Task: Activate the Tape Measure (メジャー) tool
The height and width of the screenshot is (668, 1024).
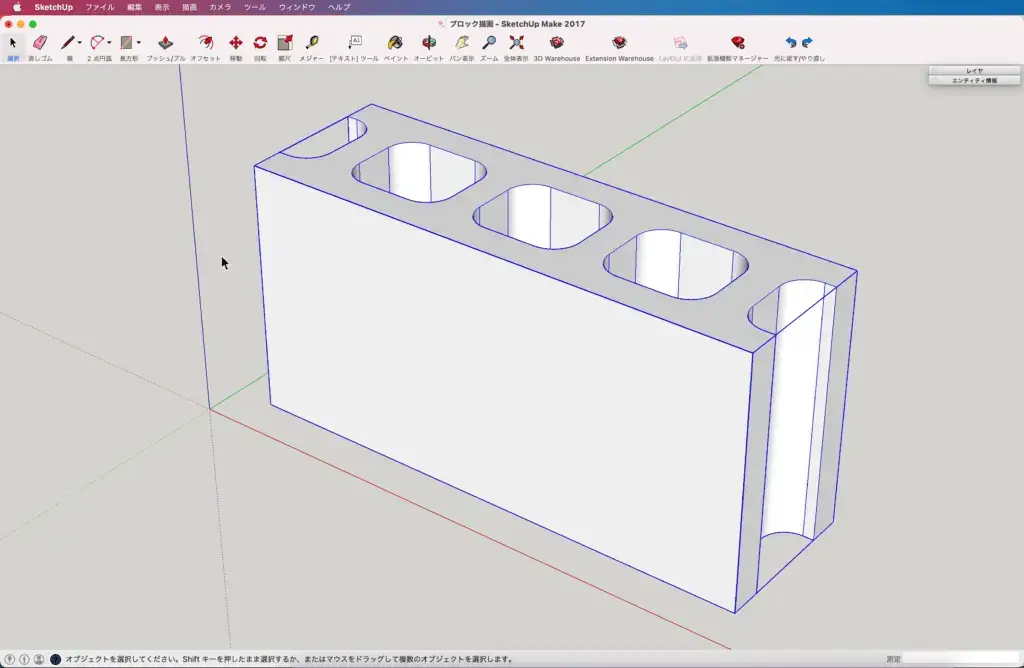Action: [311, 43]
